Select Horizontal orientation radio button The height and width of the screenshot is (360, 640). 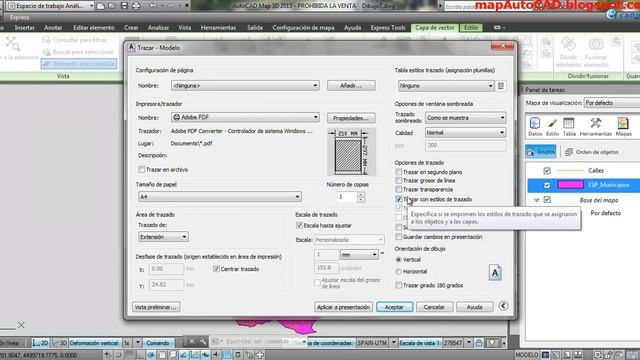click(398, 271)
